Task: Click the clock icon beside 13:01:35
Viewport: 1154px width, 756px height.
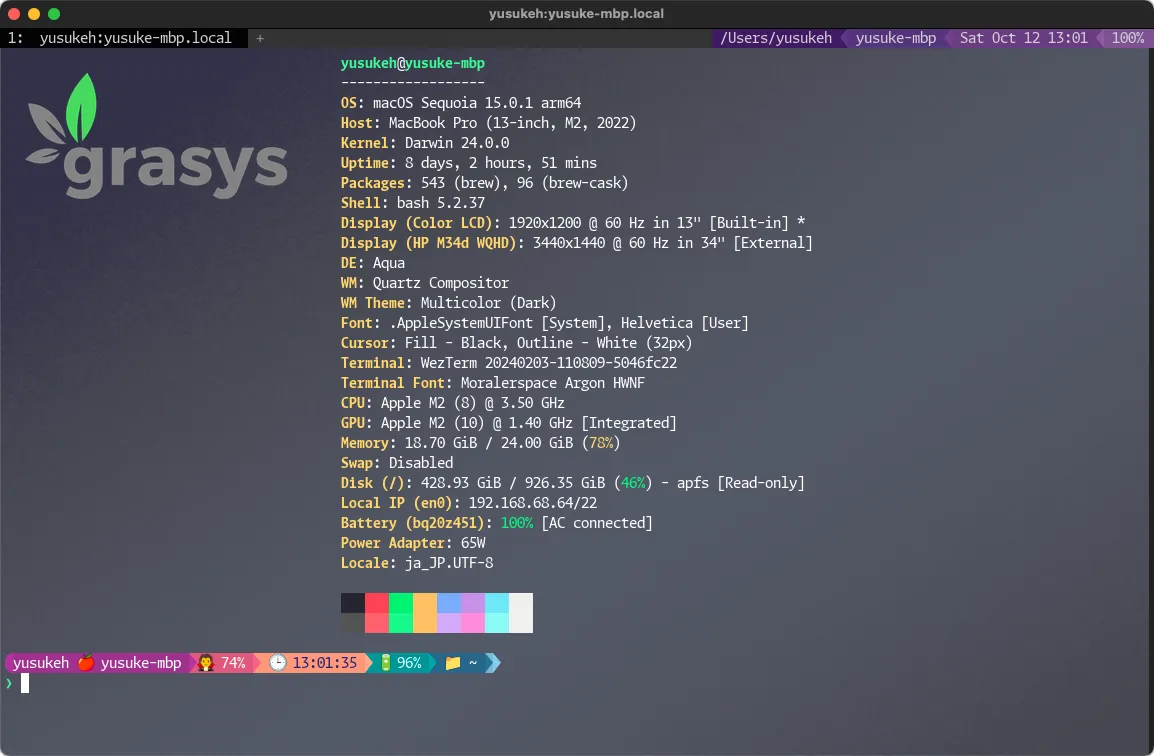Action: click(x=277, y=663)
